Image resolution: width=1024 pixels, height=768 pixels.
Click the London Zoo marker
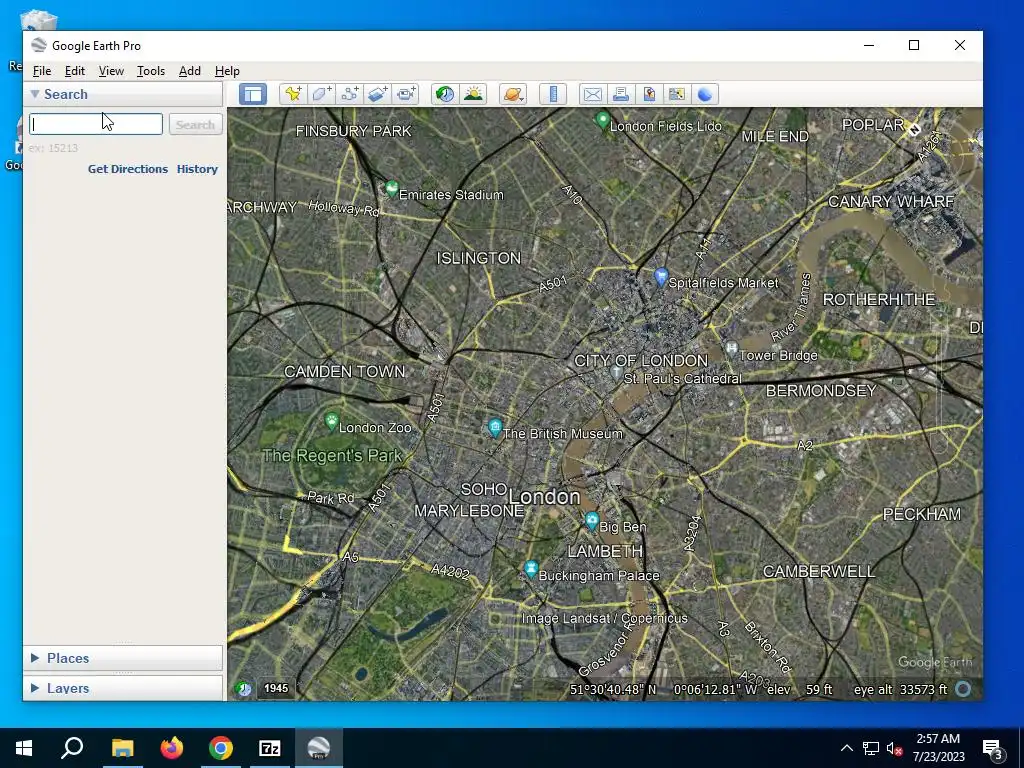coord(331,423)
